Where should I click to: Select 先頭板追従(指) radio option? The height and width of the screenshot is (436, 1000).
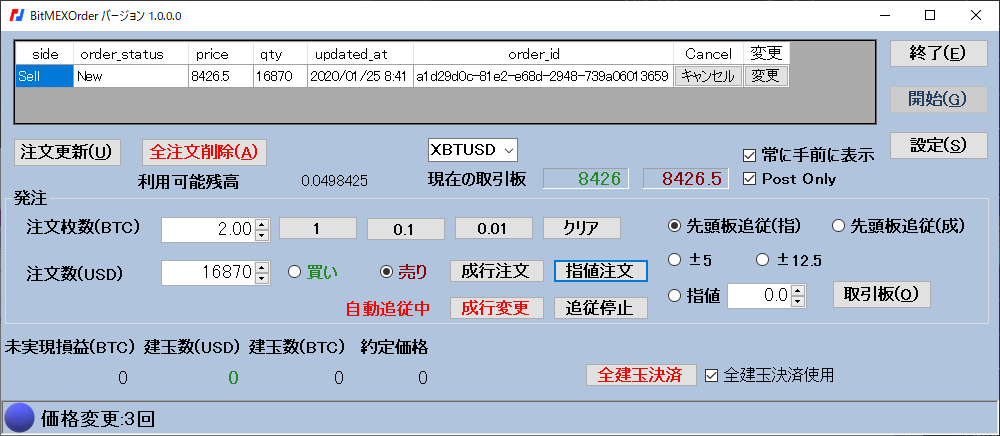pos(673,226)
